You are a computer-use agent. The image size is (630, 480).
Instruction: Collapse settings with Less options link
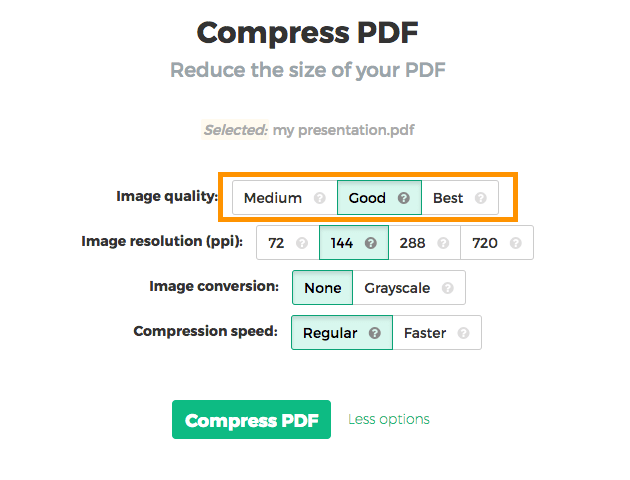(389, 420)
